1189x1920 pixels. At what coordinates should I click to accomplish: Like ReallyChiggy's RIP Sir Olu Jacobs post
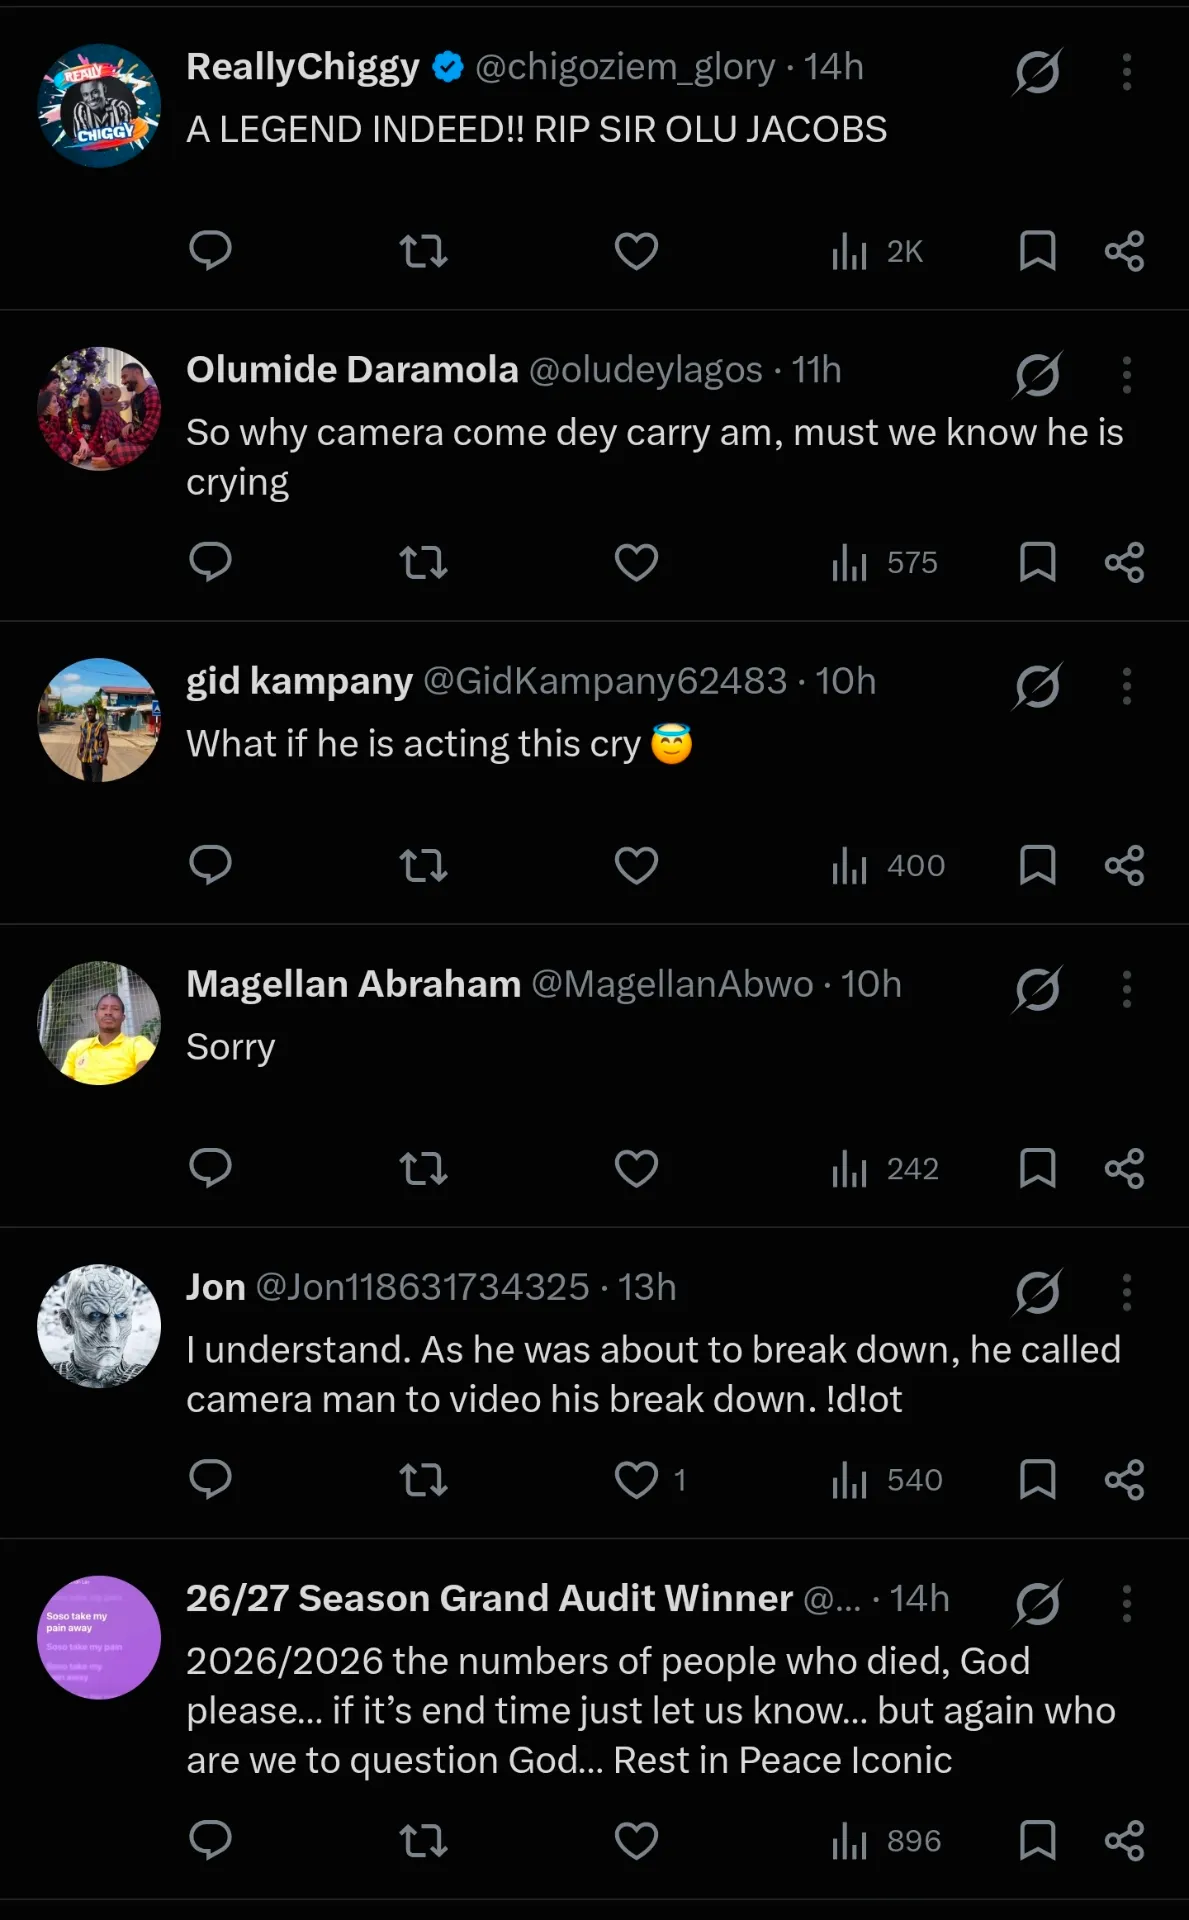pyautogui.click(x=636, y=251)
